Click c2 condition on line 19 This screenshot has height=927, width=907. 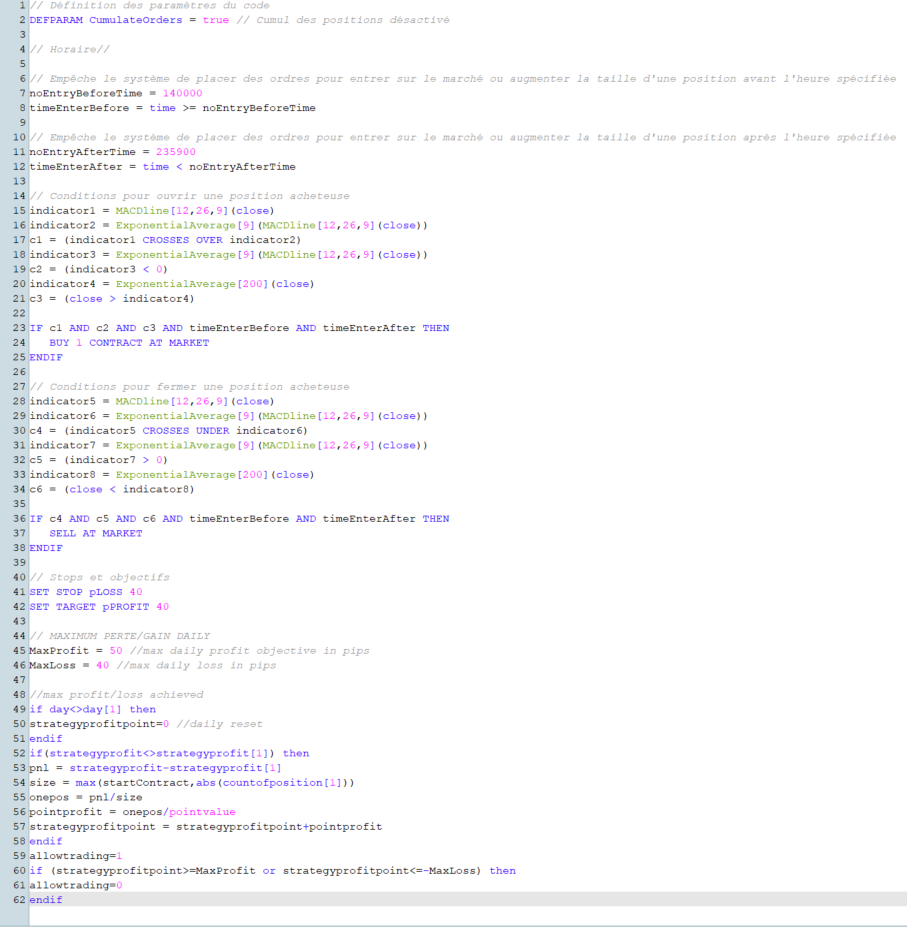coord(99,270)
